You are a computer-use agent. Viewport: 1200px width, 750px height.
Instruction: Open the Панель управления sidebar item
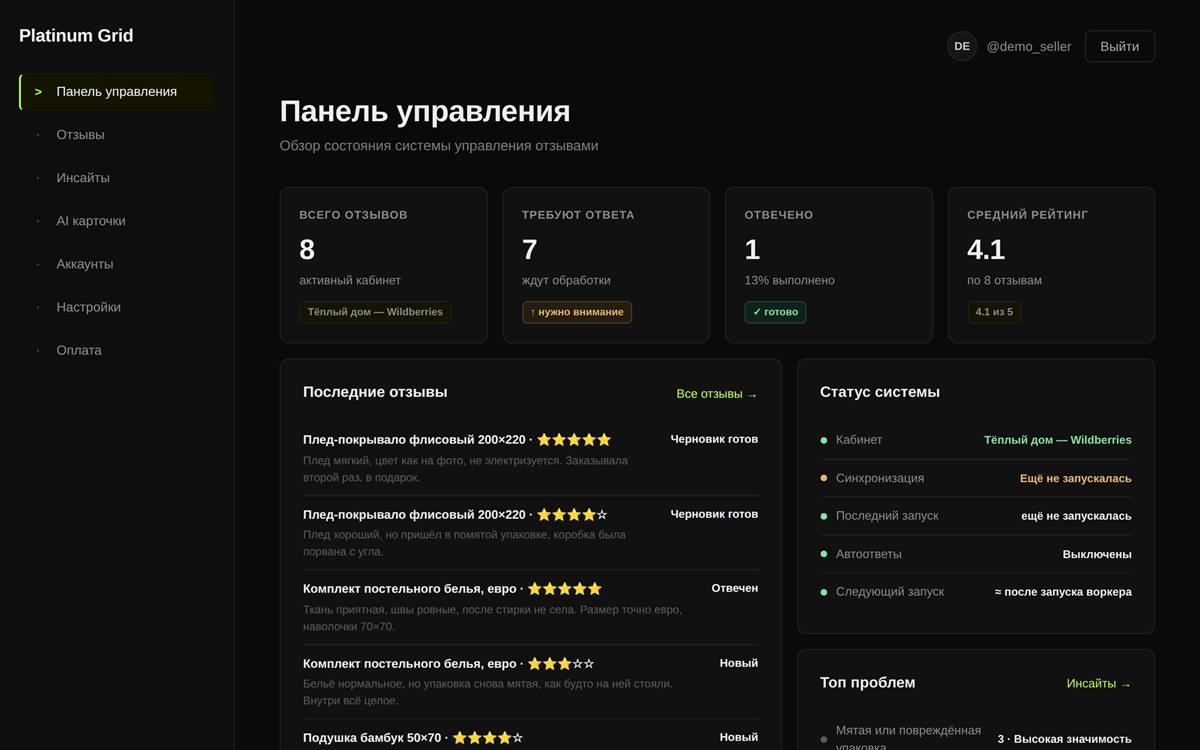pyautogui.click(x=117, y=92)
